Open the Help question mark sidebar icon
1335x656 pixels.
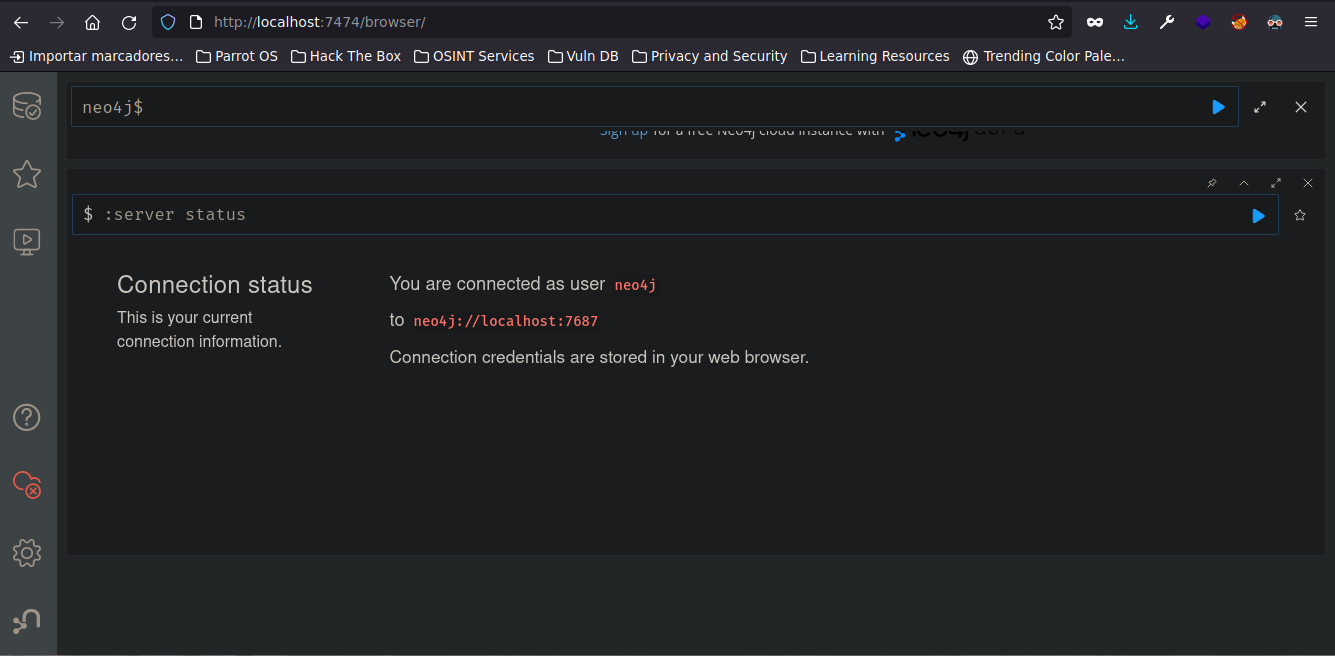click(x=27, y=417)
